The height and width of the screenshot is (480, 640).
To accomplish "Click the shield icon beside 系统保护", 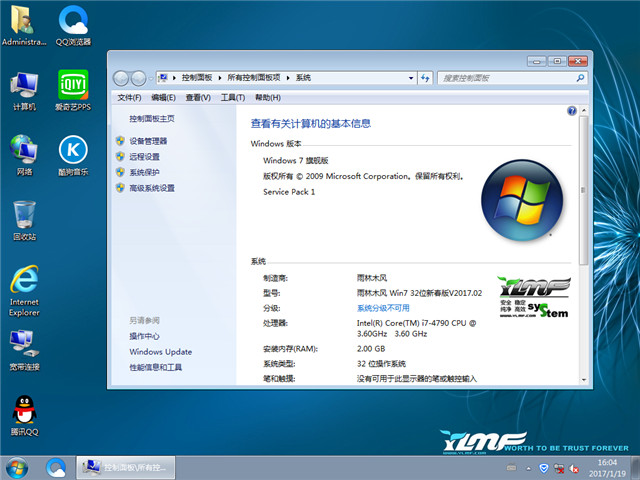I will click(x=120, y=172).
